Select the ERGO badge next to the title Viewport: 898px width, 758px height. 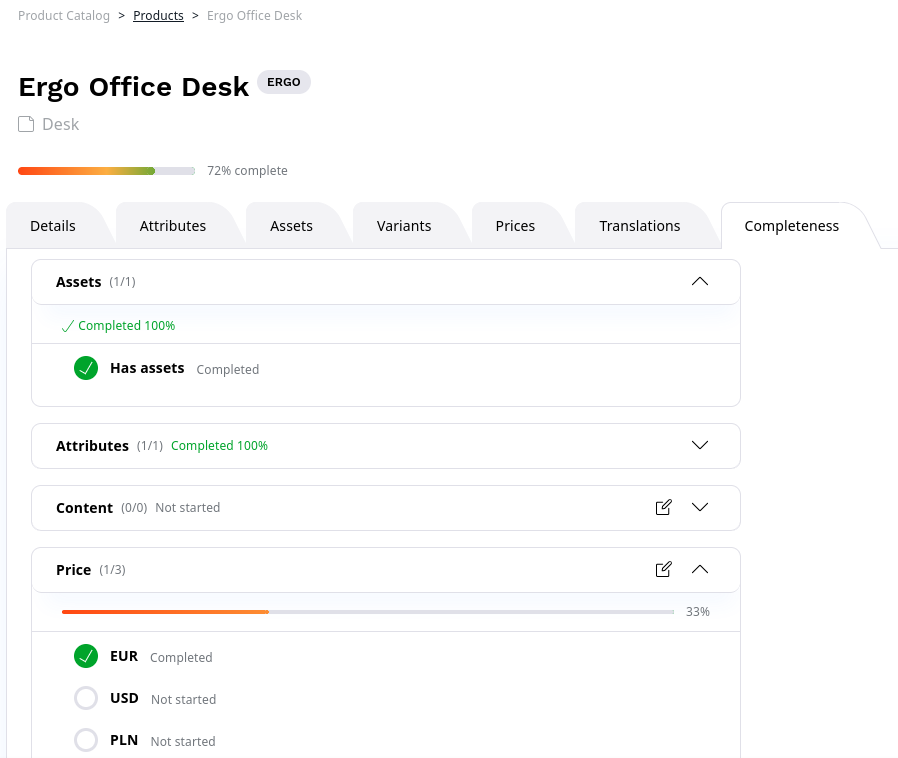[283, 82]
